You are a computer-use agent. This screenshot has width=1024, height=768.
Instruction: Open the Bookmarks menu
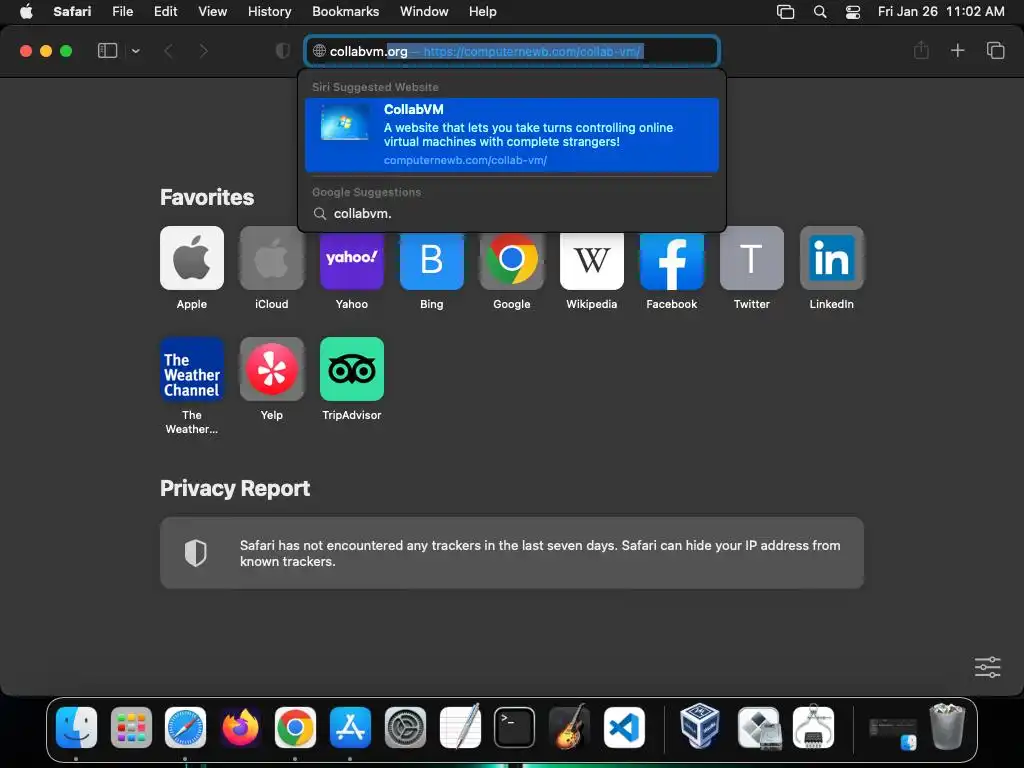point(345,12)
